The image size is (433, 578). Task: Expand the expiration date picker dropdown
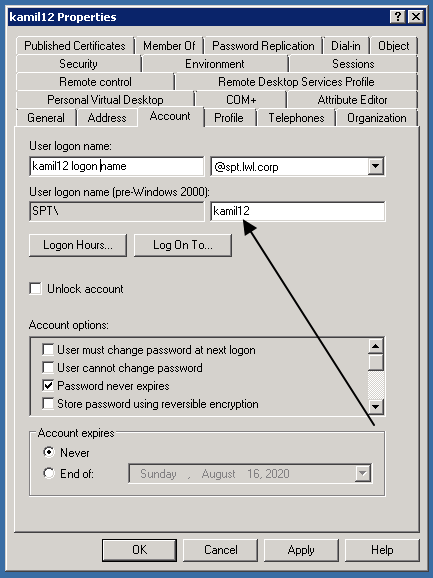point(363,473)
